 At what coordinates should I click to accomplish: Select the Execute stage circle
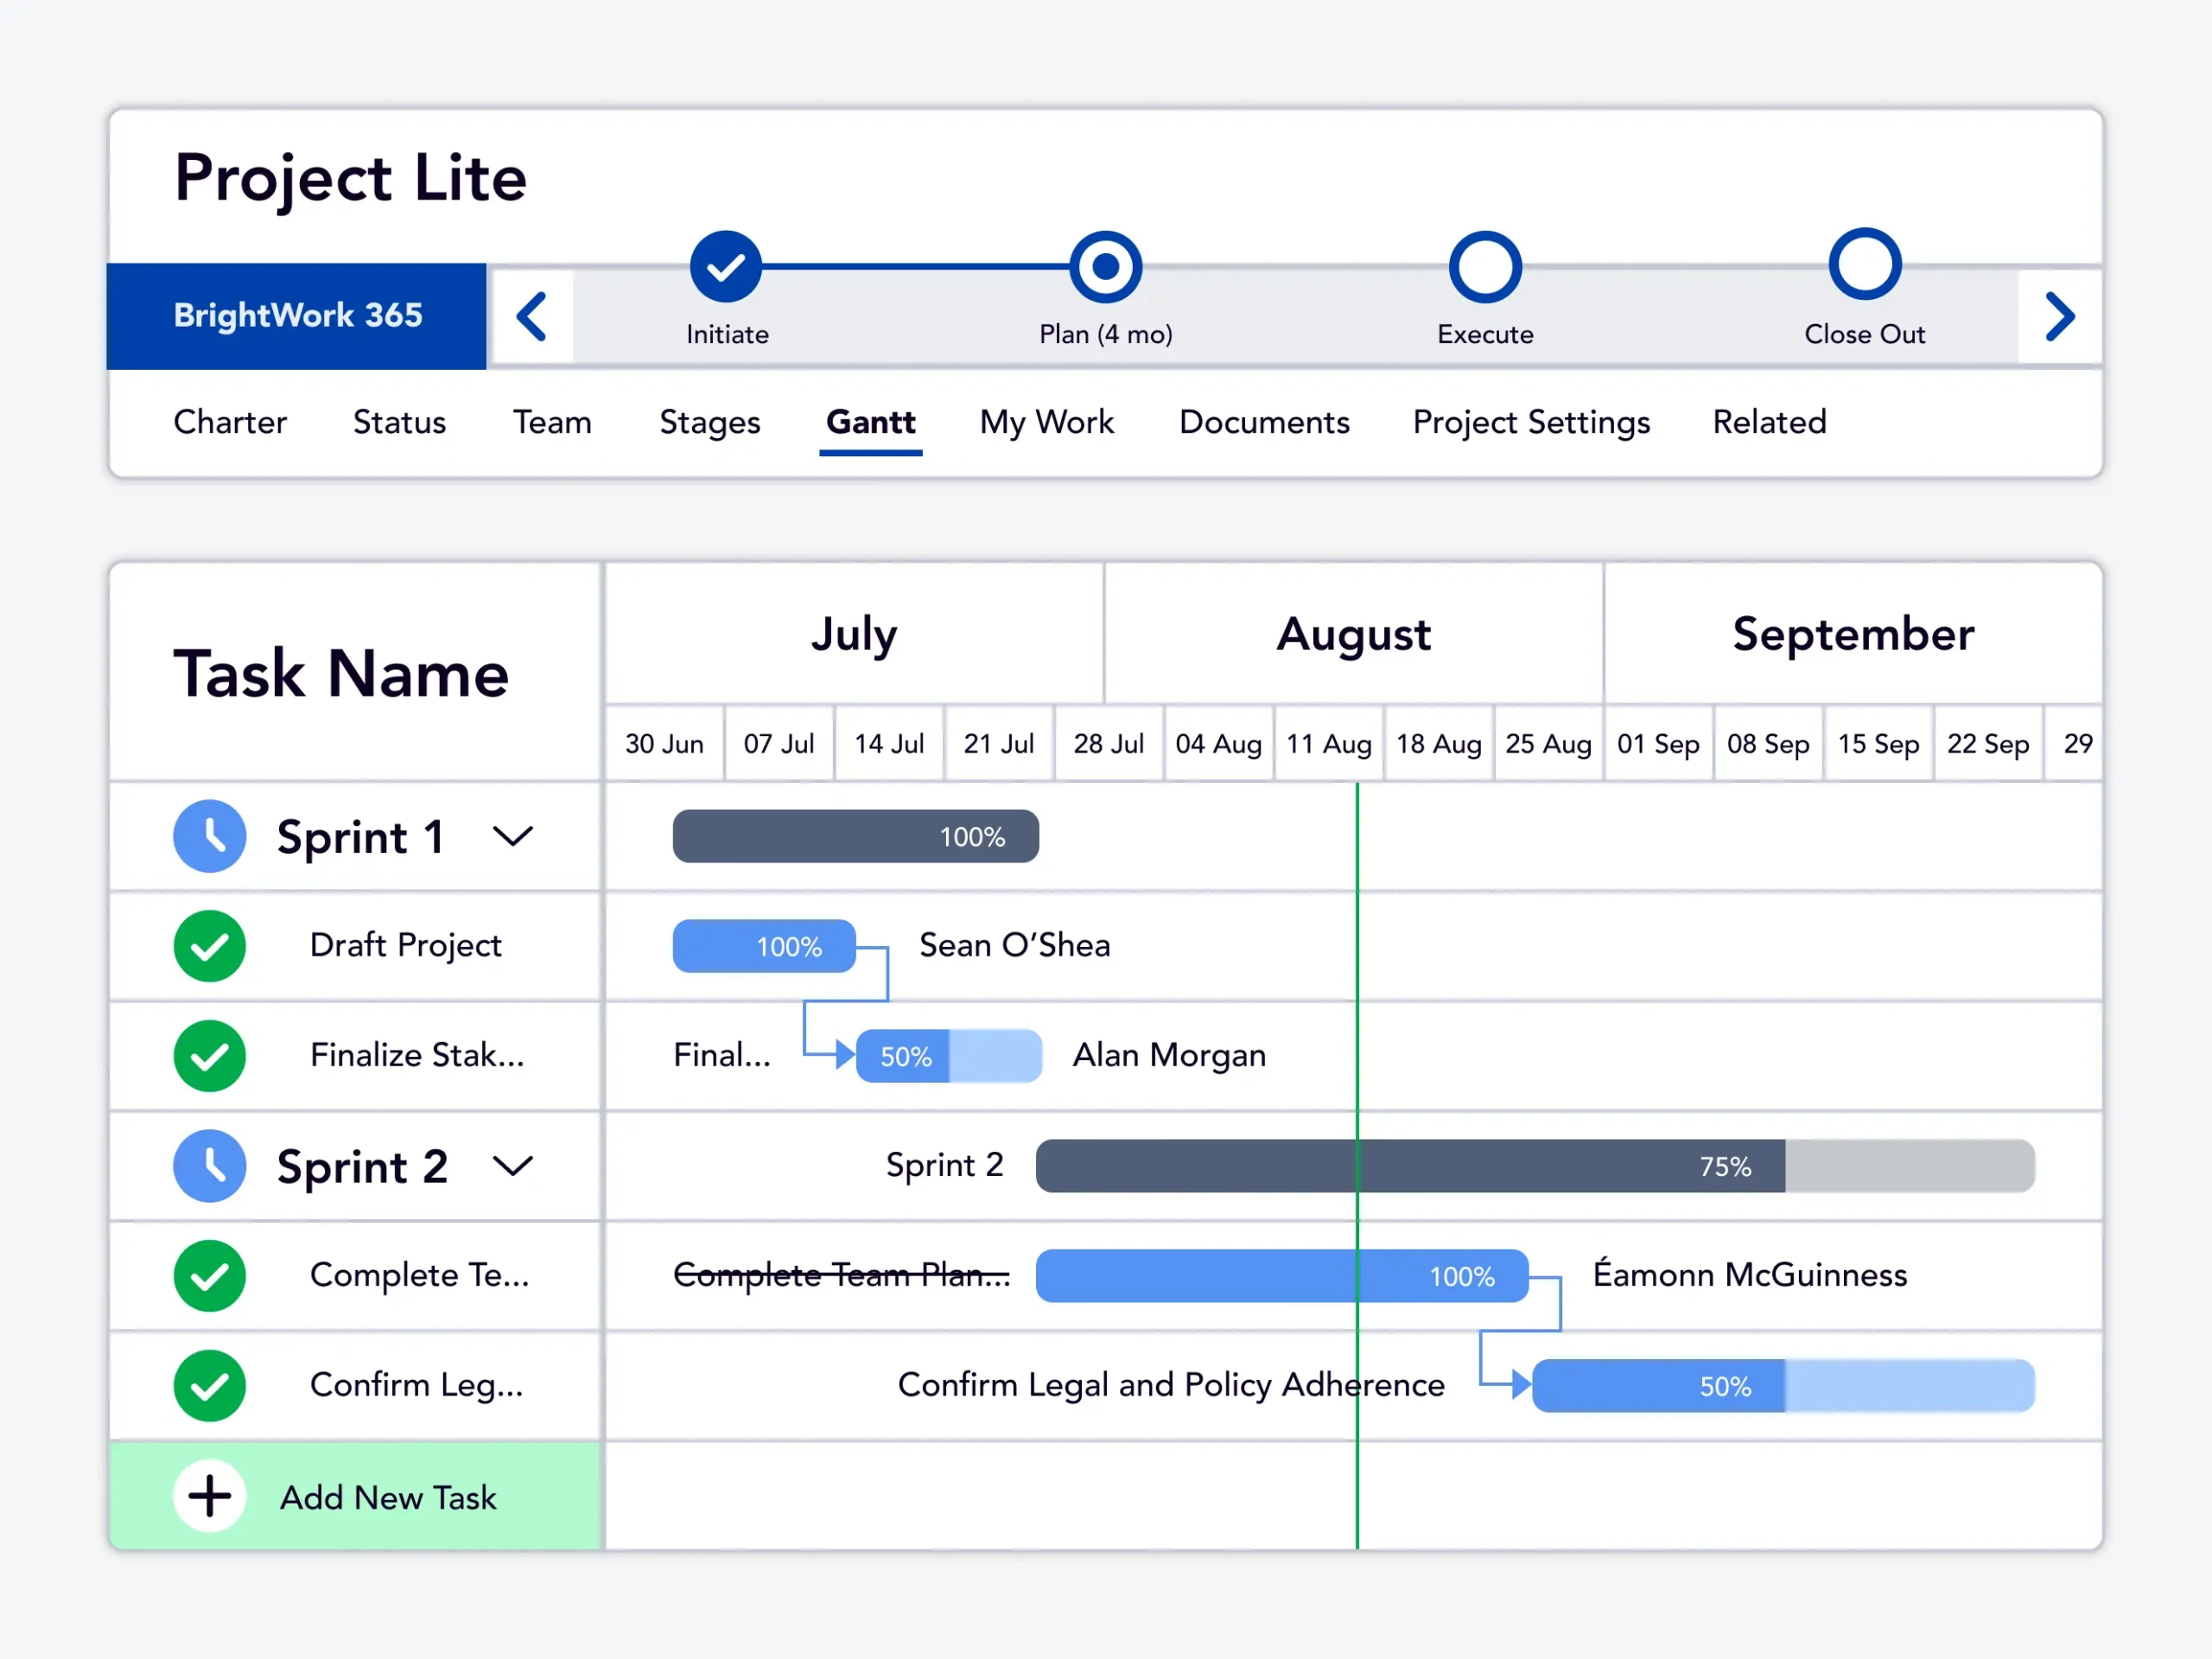click(x=1485, y=267)
